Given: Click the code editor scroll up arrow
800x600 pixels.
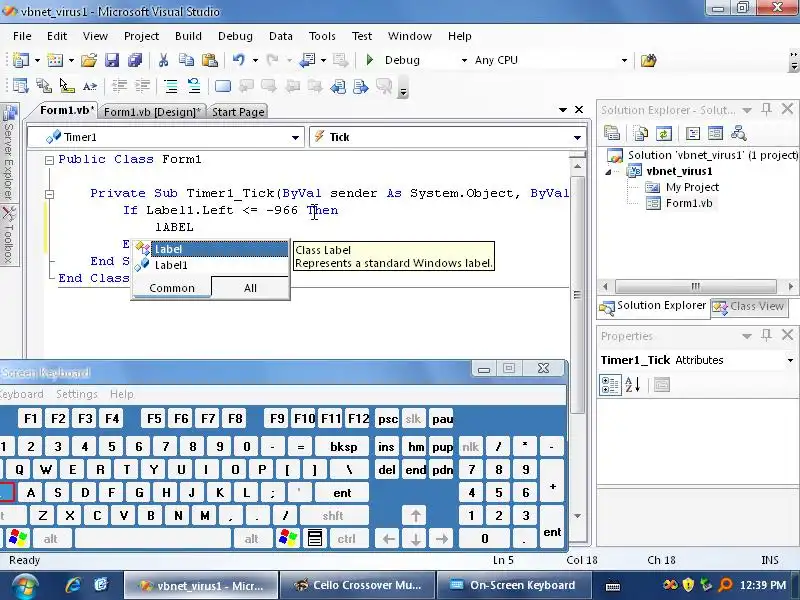Looking at the screenshot, I should pos(577,166).
